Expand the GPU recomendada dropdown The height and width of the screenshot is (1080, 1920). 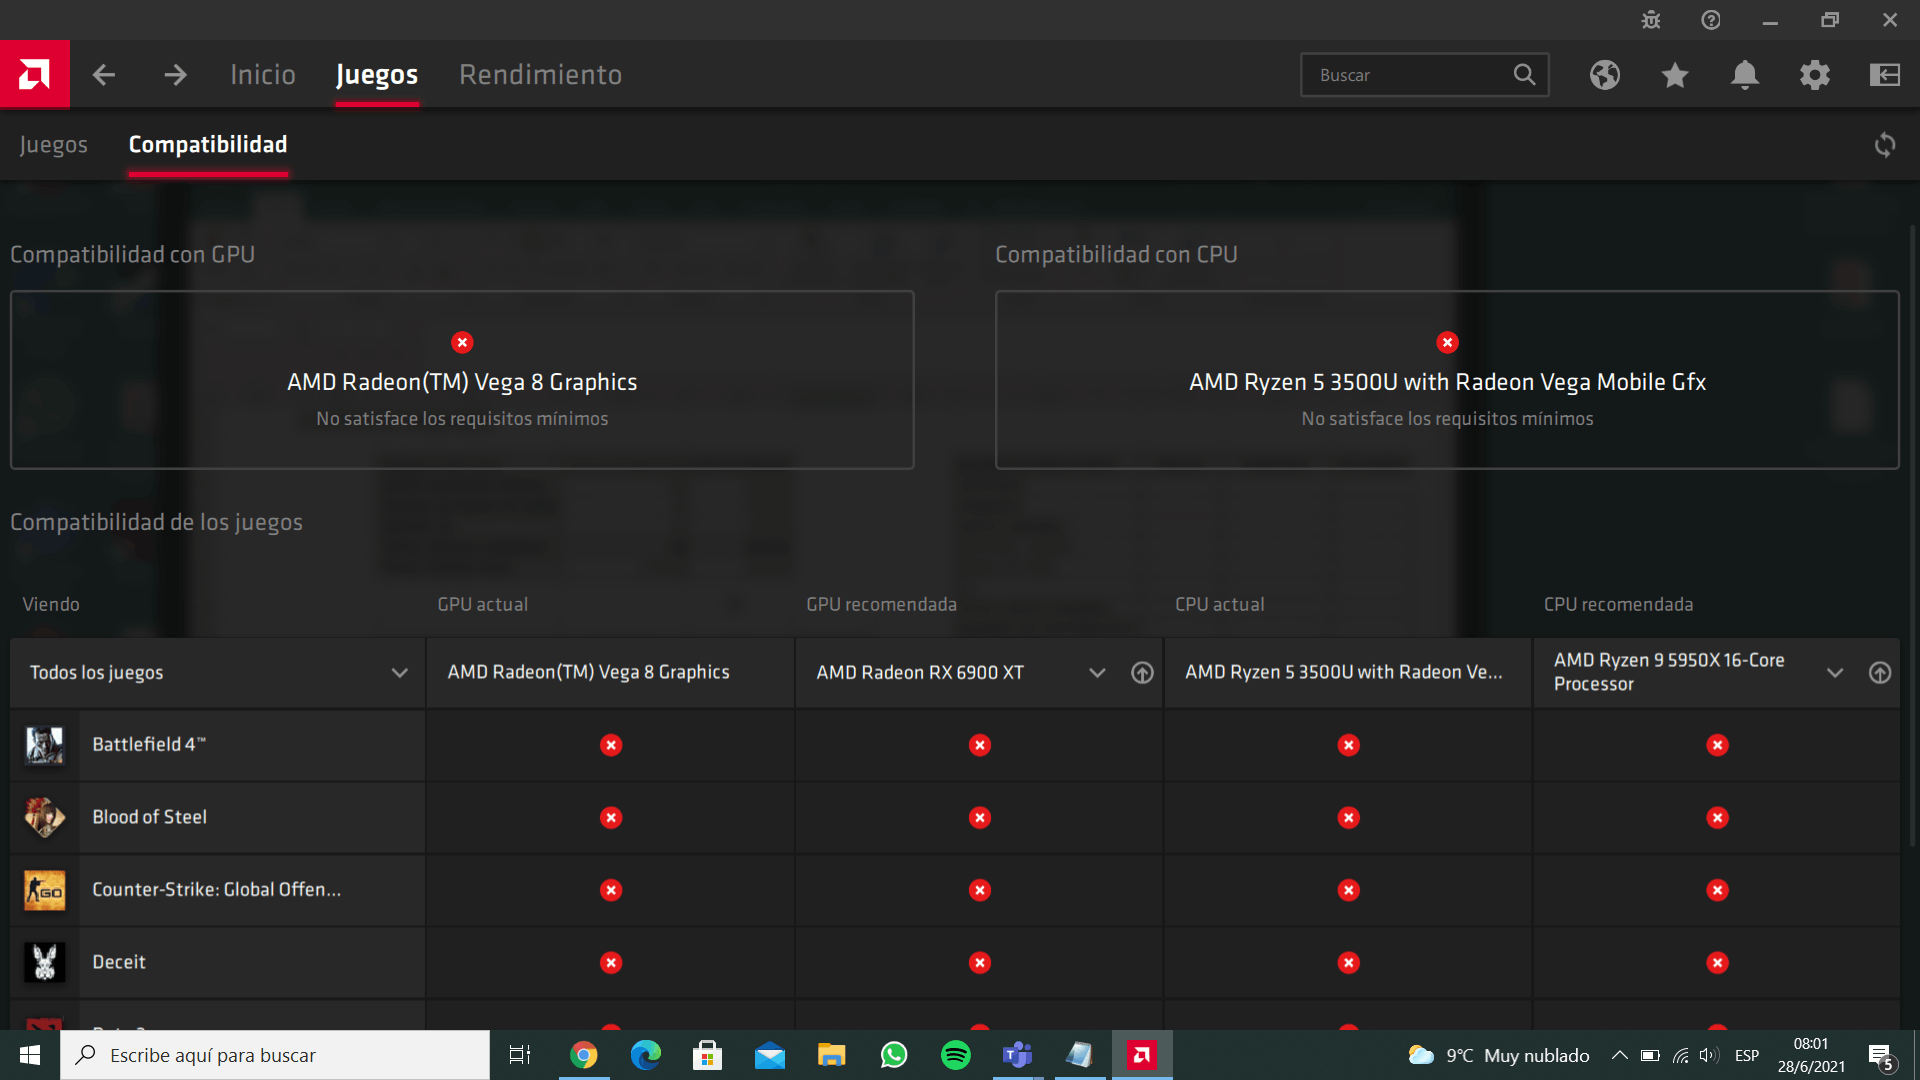pyautogui.click(x=1096, y=673)
